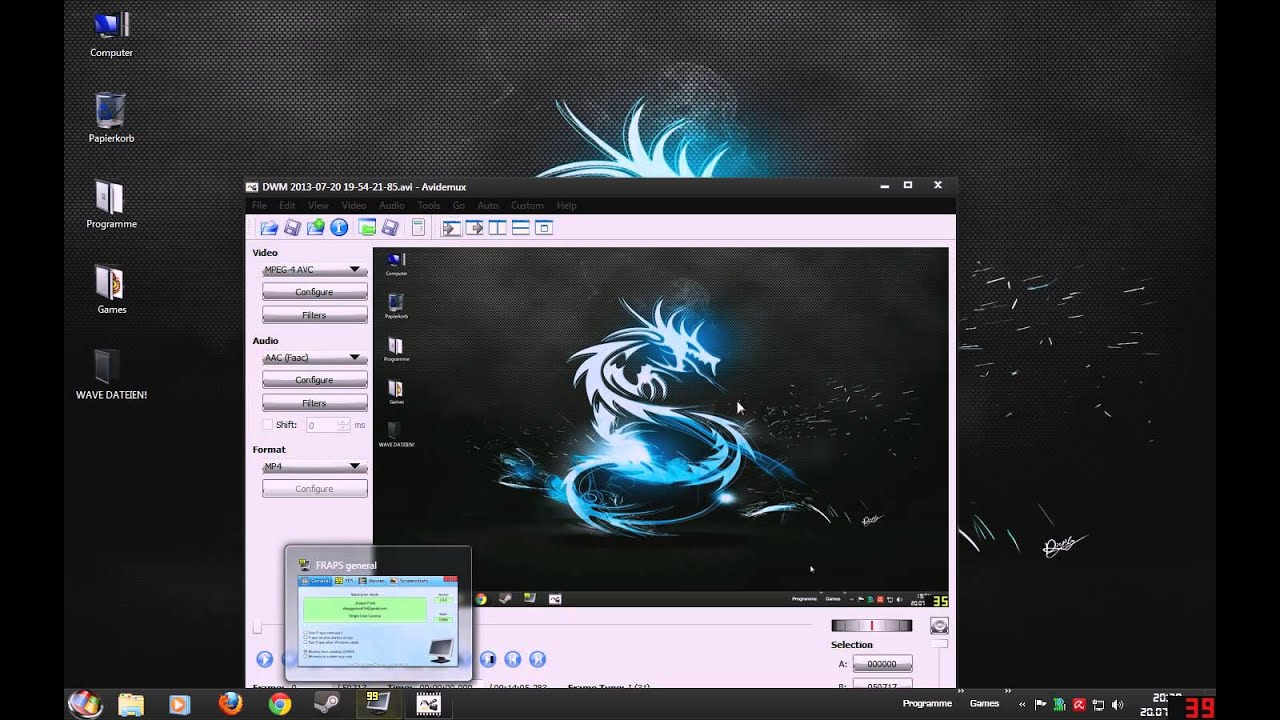Click the Save Video floppy icon

(x=292, y=228)
